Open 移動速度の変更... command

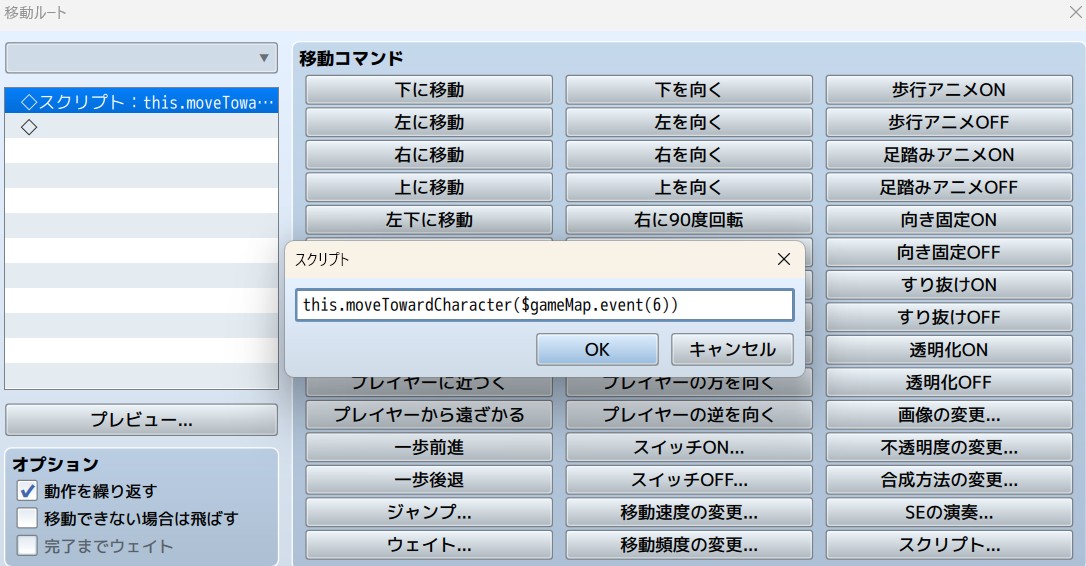pyautogui.click(x=689, y=513)
